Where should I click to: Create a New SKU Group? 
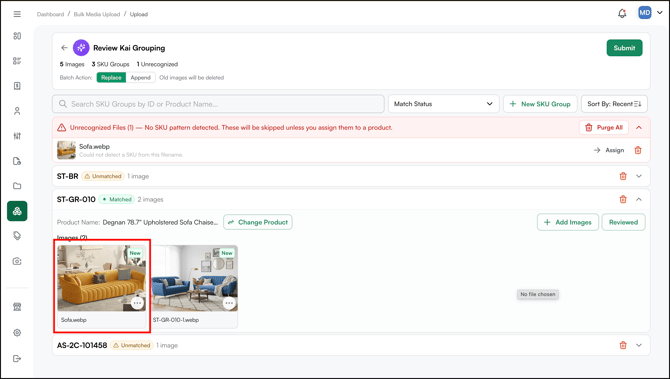coord(540,104)
